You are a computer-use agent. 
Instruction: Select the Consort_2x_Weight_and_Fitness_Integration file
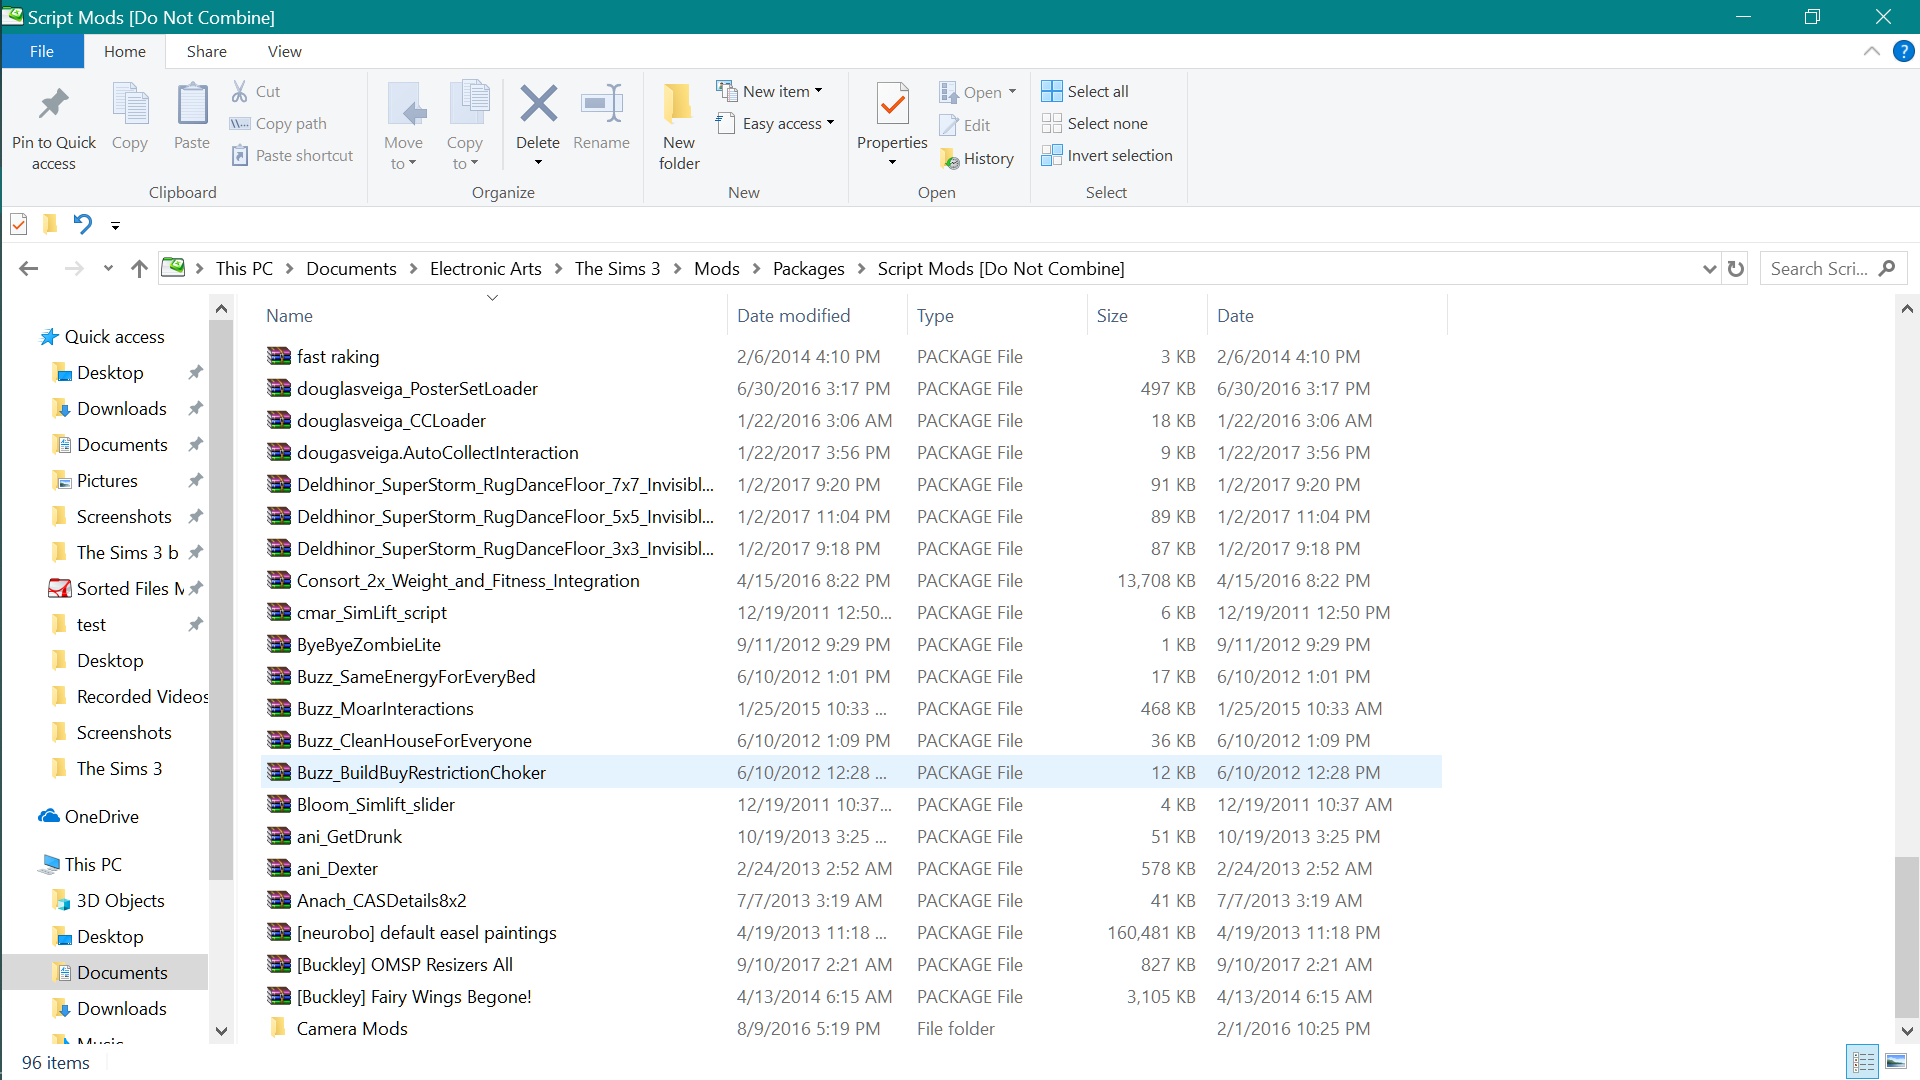tap(468, 580)
